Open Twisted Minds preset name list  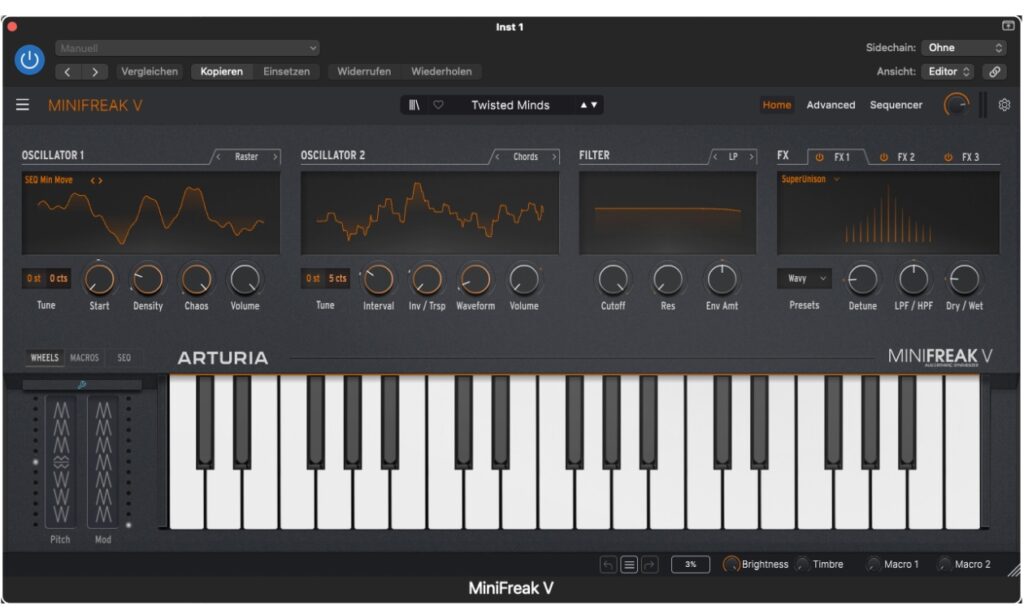(510, 105)
